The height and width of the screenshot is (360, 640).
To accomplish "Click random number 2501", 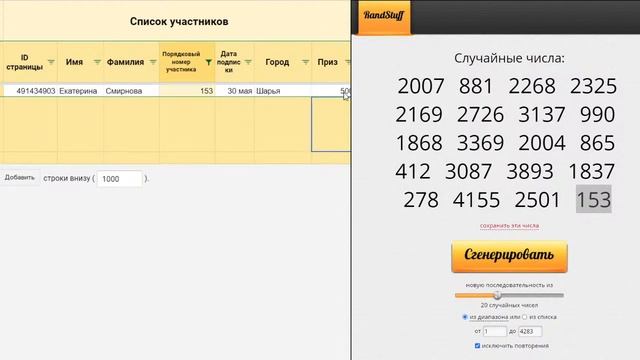I will pyautogui.click(x=538, y=200).
